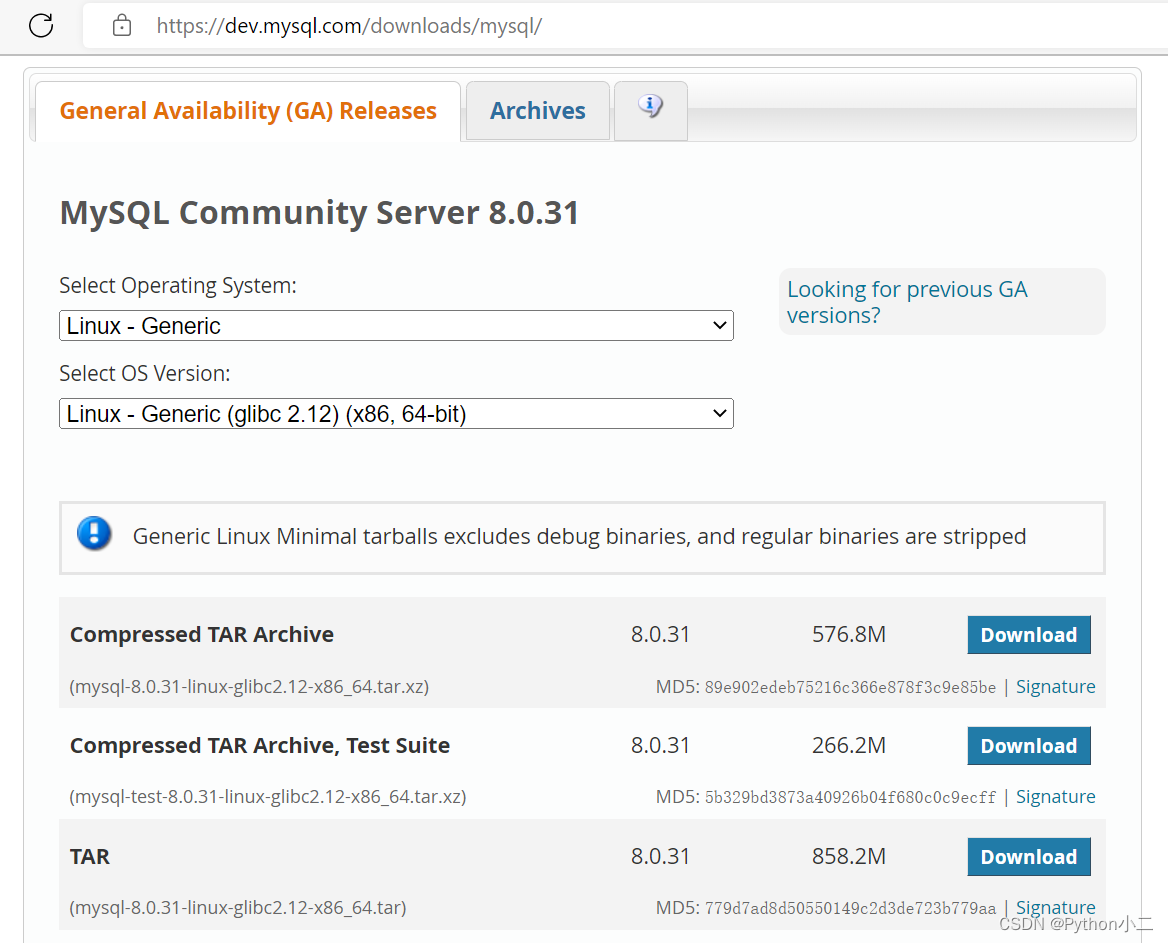The width and height of the screenshot is (1168, 943).
Task: Click the browser reload icon
Action: point(41,25)
